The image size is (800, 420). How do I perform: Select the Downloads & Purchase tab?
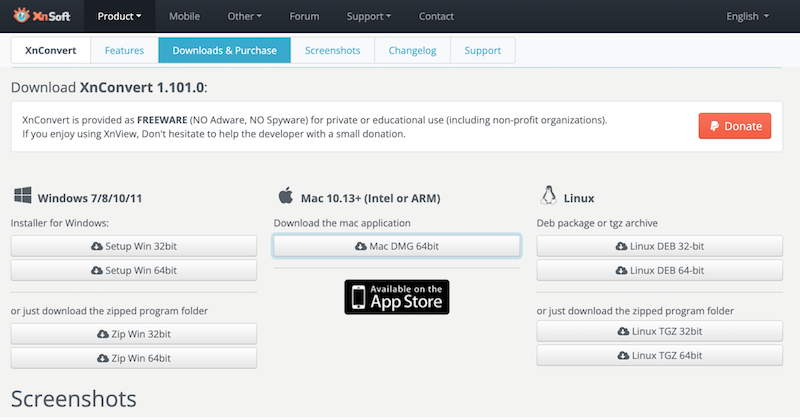tap(224, 51)
